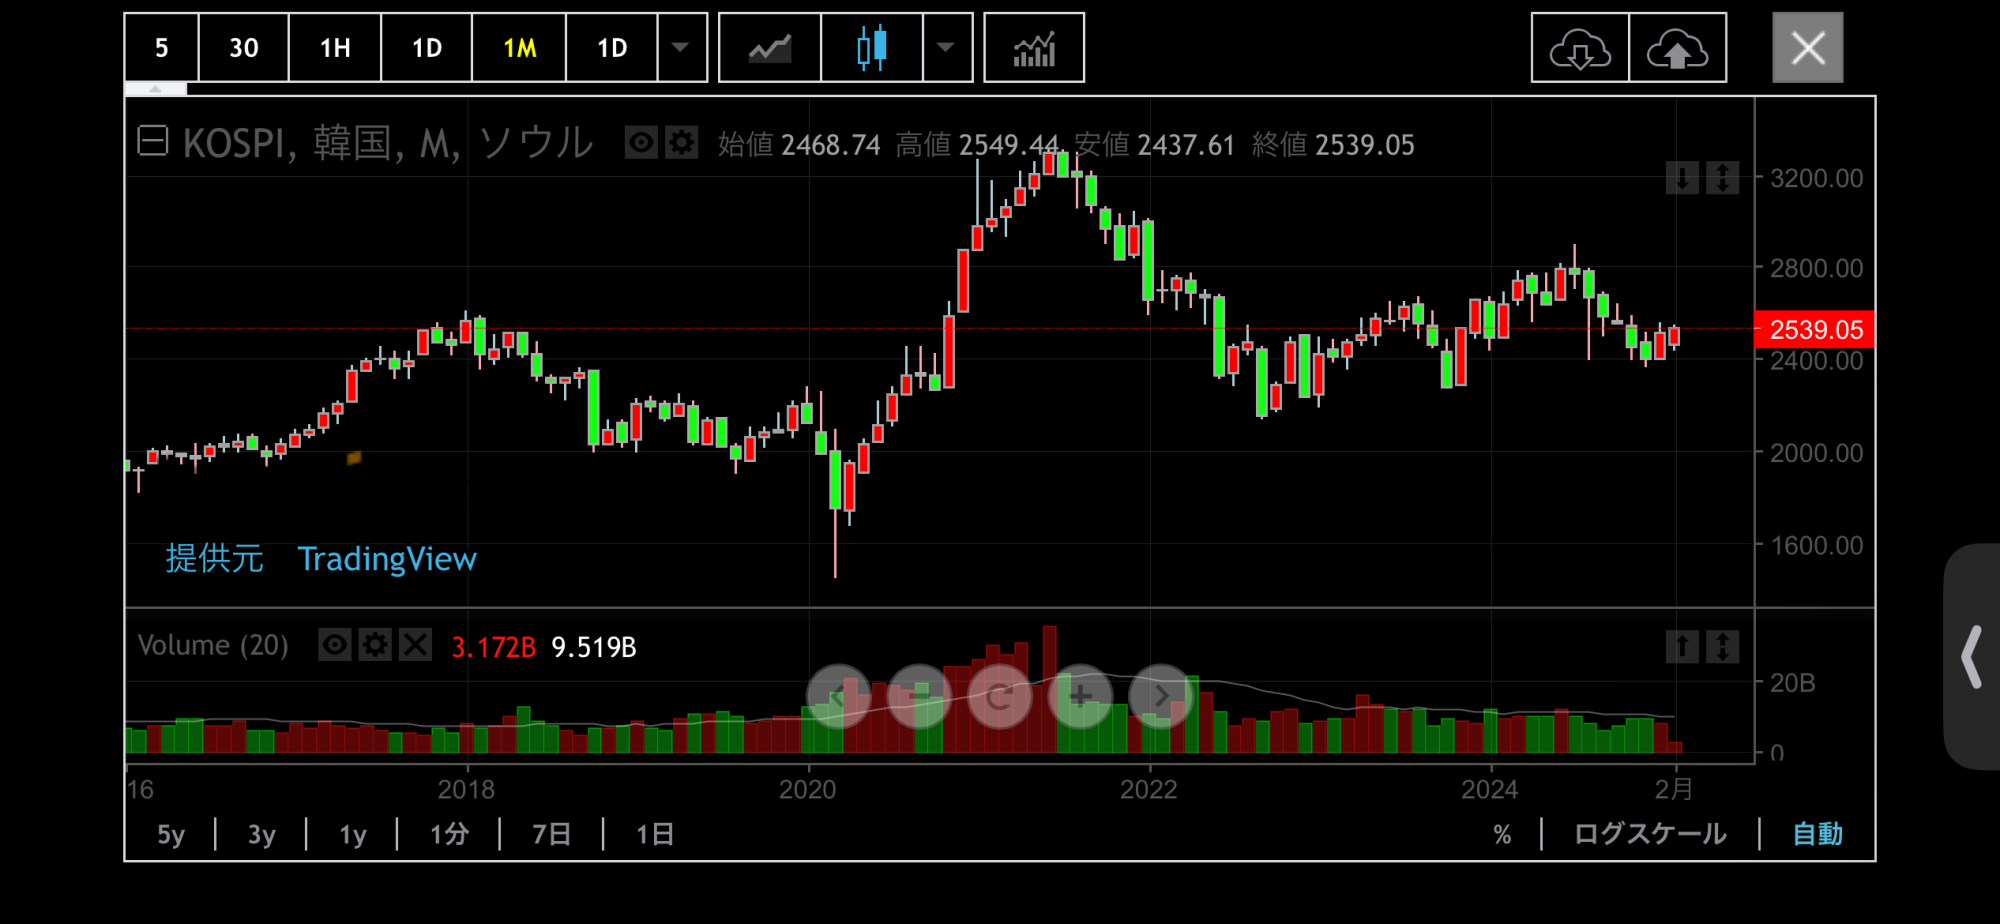
Task: Open the TradingView provider link
Action: click(387, 559)
